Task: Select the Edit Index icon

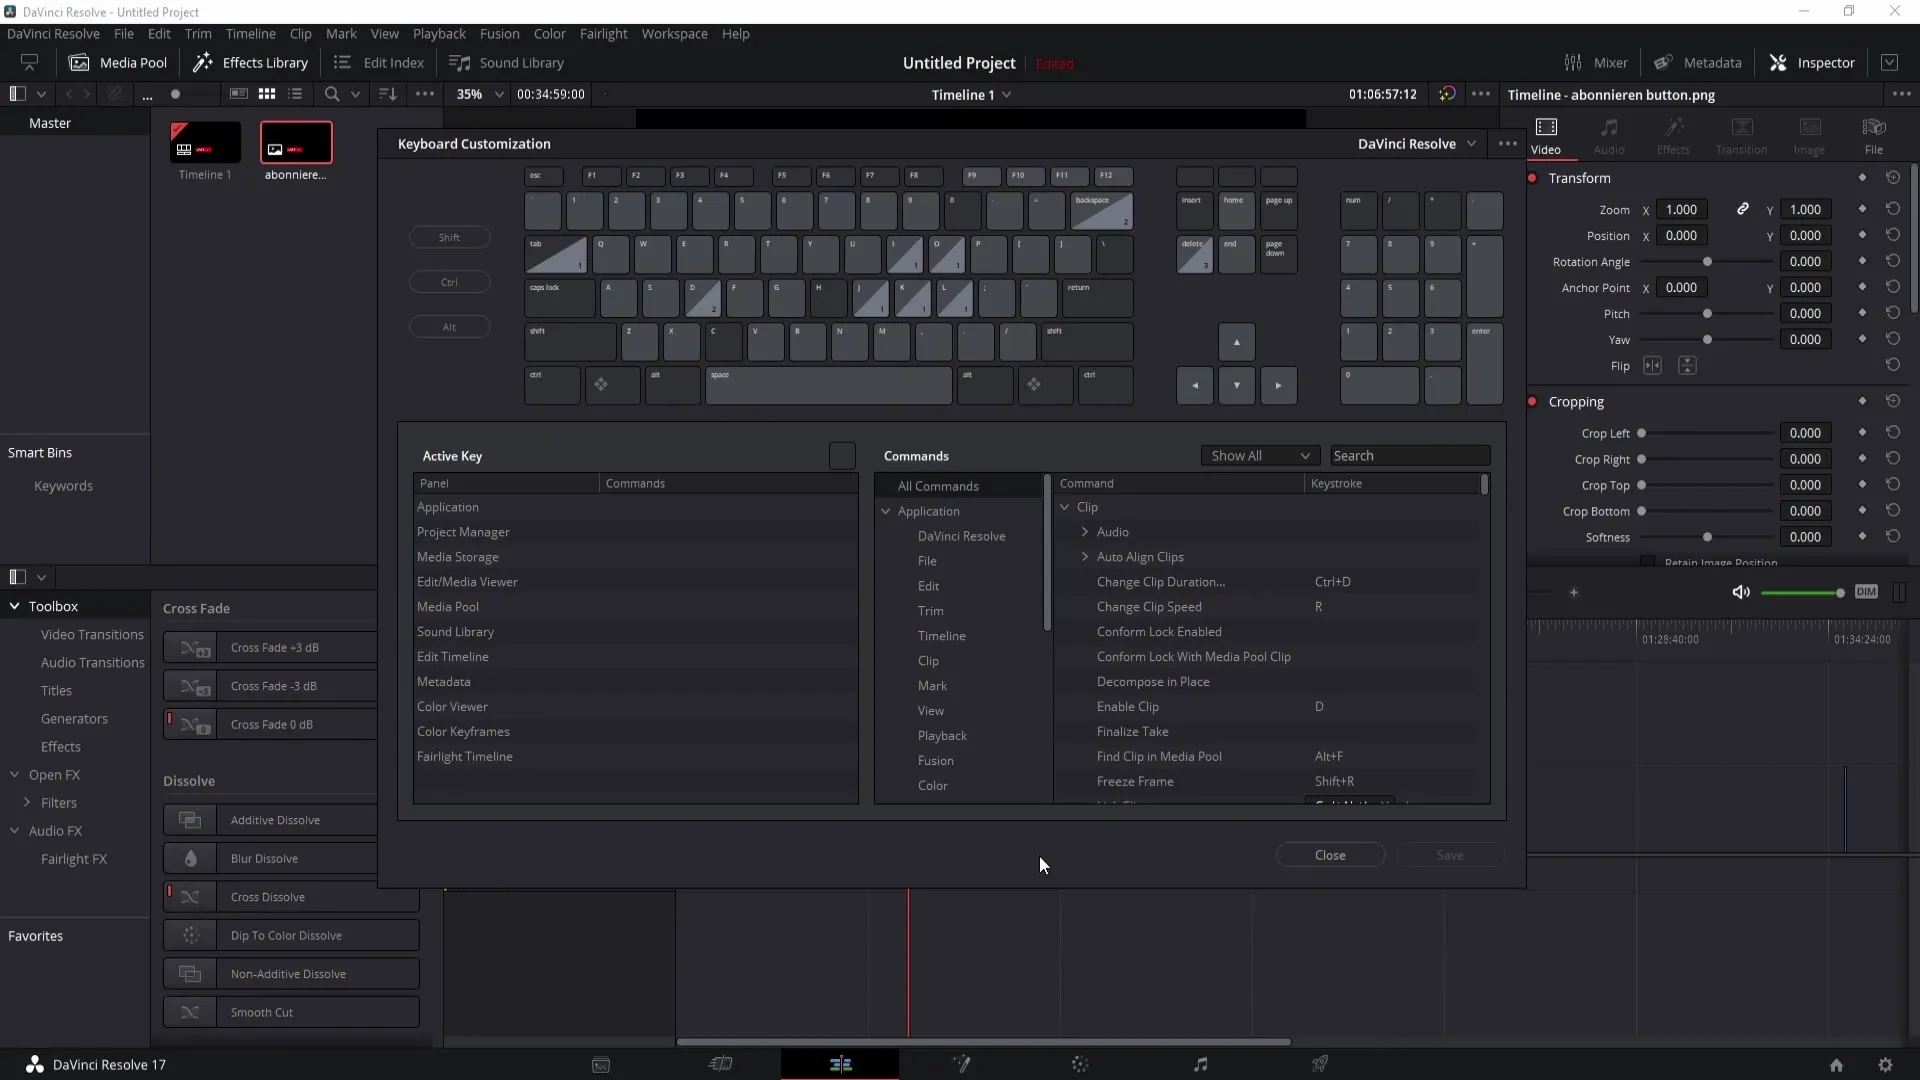Action: pos(343,62)
